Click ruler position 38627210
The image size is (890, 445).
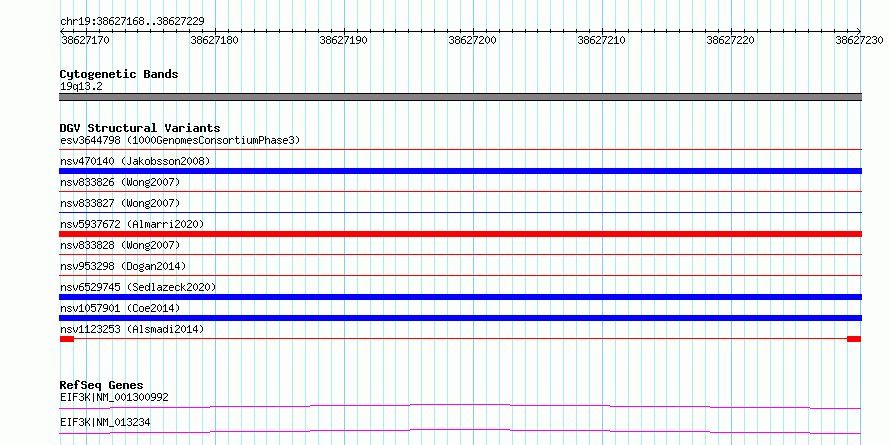tap(602, 40)
